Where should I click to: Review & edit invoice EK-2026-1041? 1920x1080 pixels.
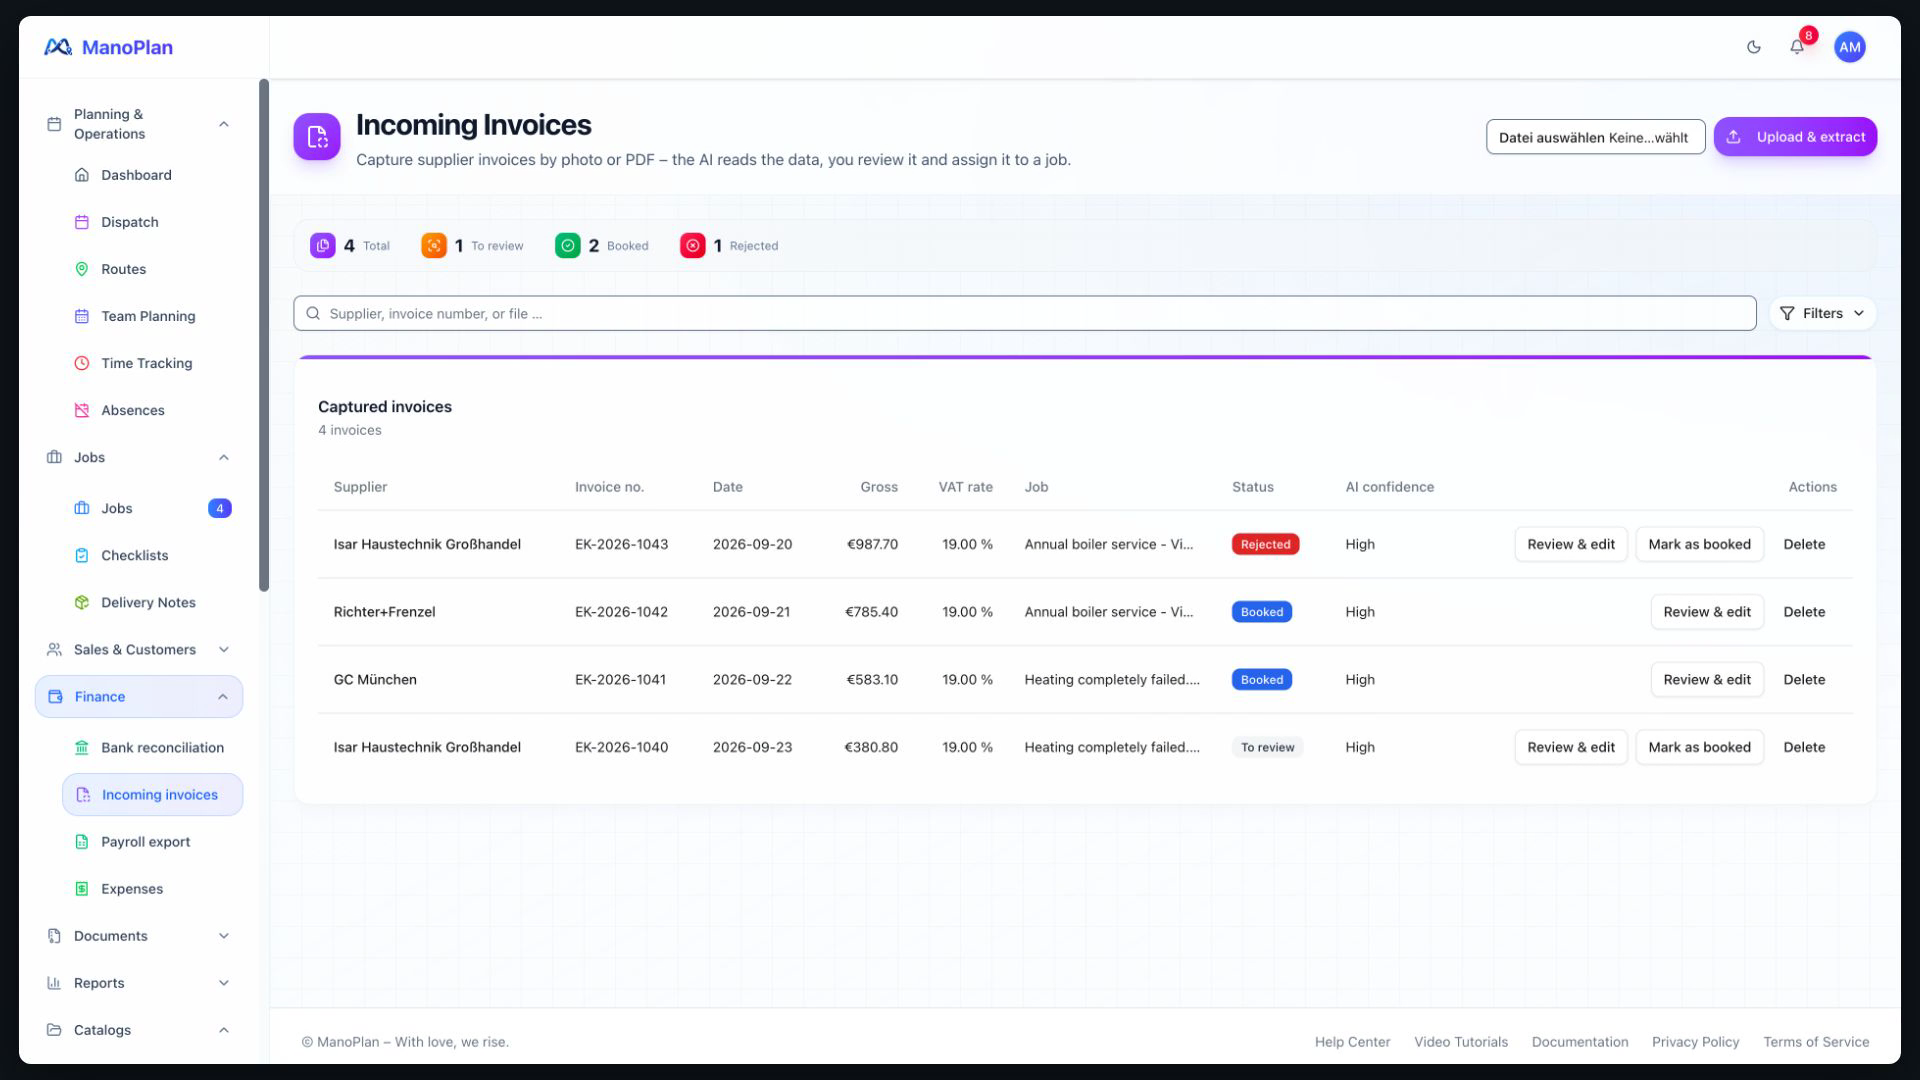click(1707, 680)
